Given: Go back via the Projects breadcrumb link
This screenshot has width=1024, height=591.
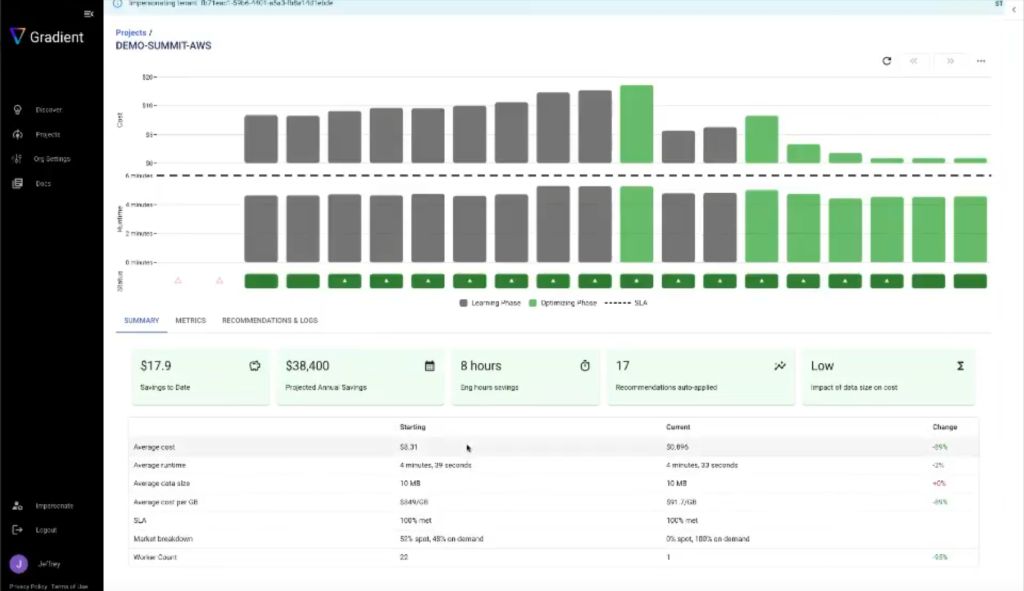Looking at the screenshot, I should [x=131, y=33].
